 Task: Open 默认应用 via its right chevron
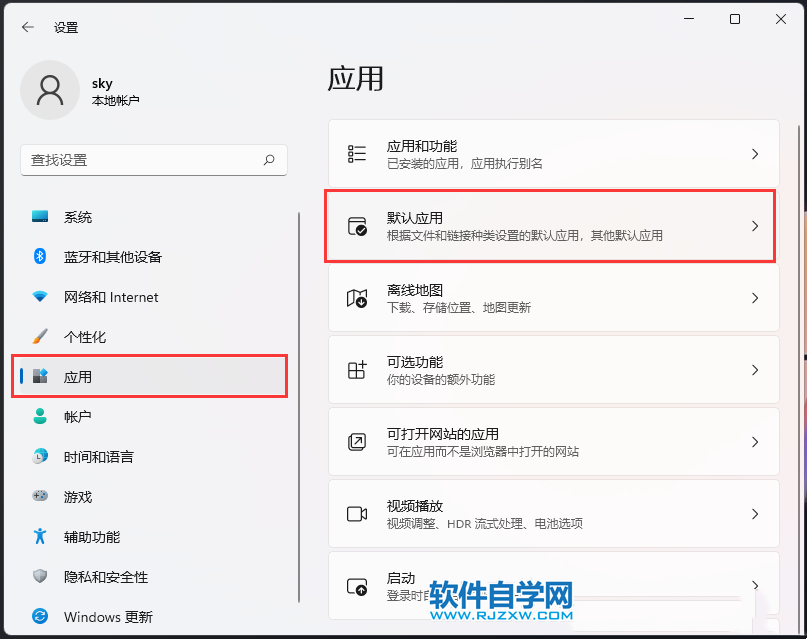(755, 226)
